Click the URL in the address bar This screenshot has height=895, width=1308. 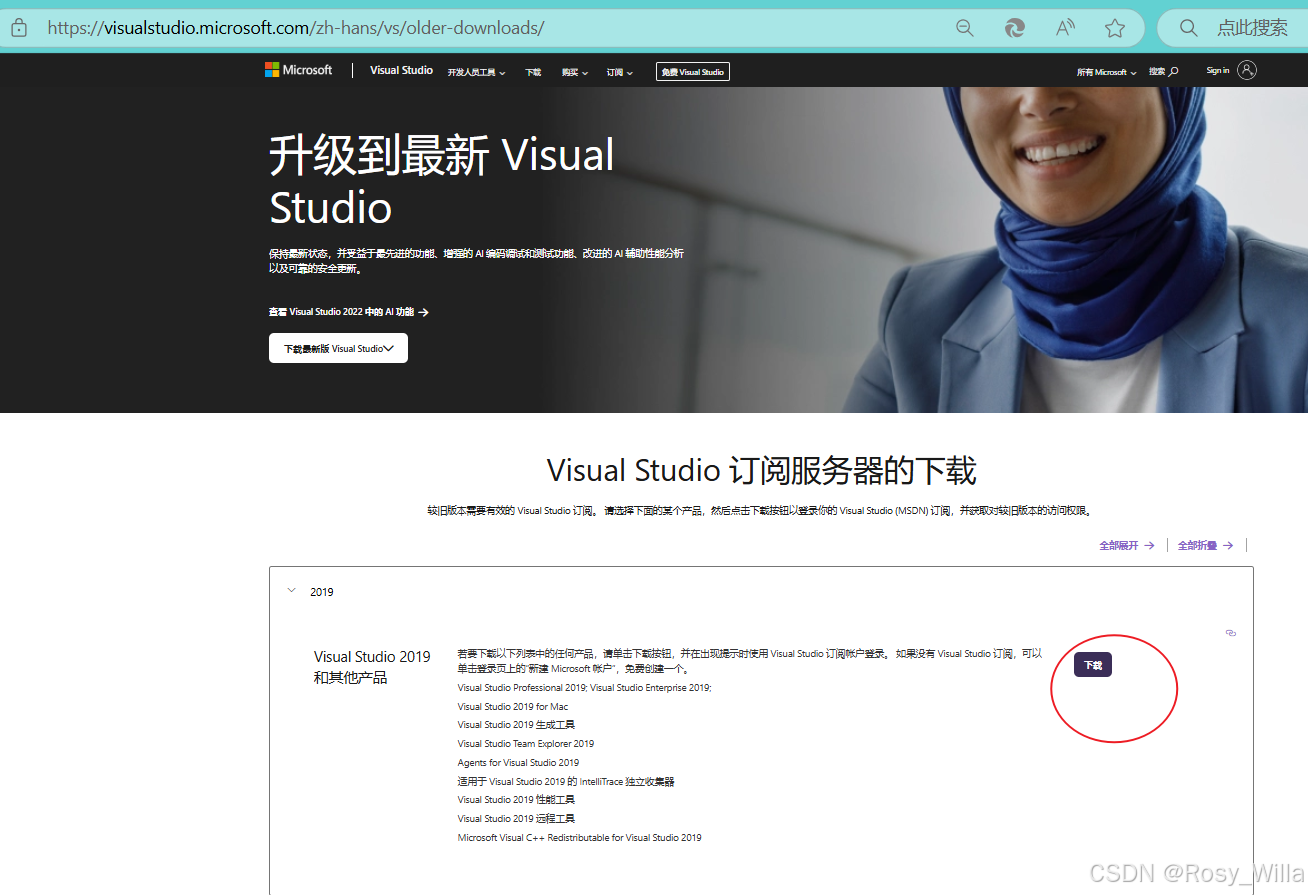(296, 28)
